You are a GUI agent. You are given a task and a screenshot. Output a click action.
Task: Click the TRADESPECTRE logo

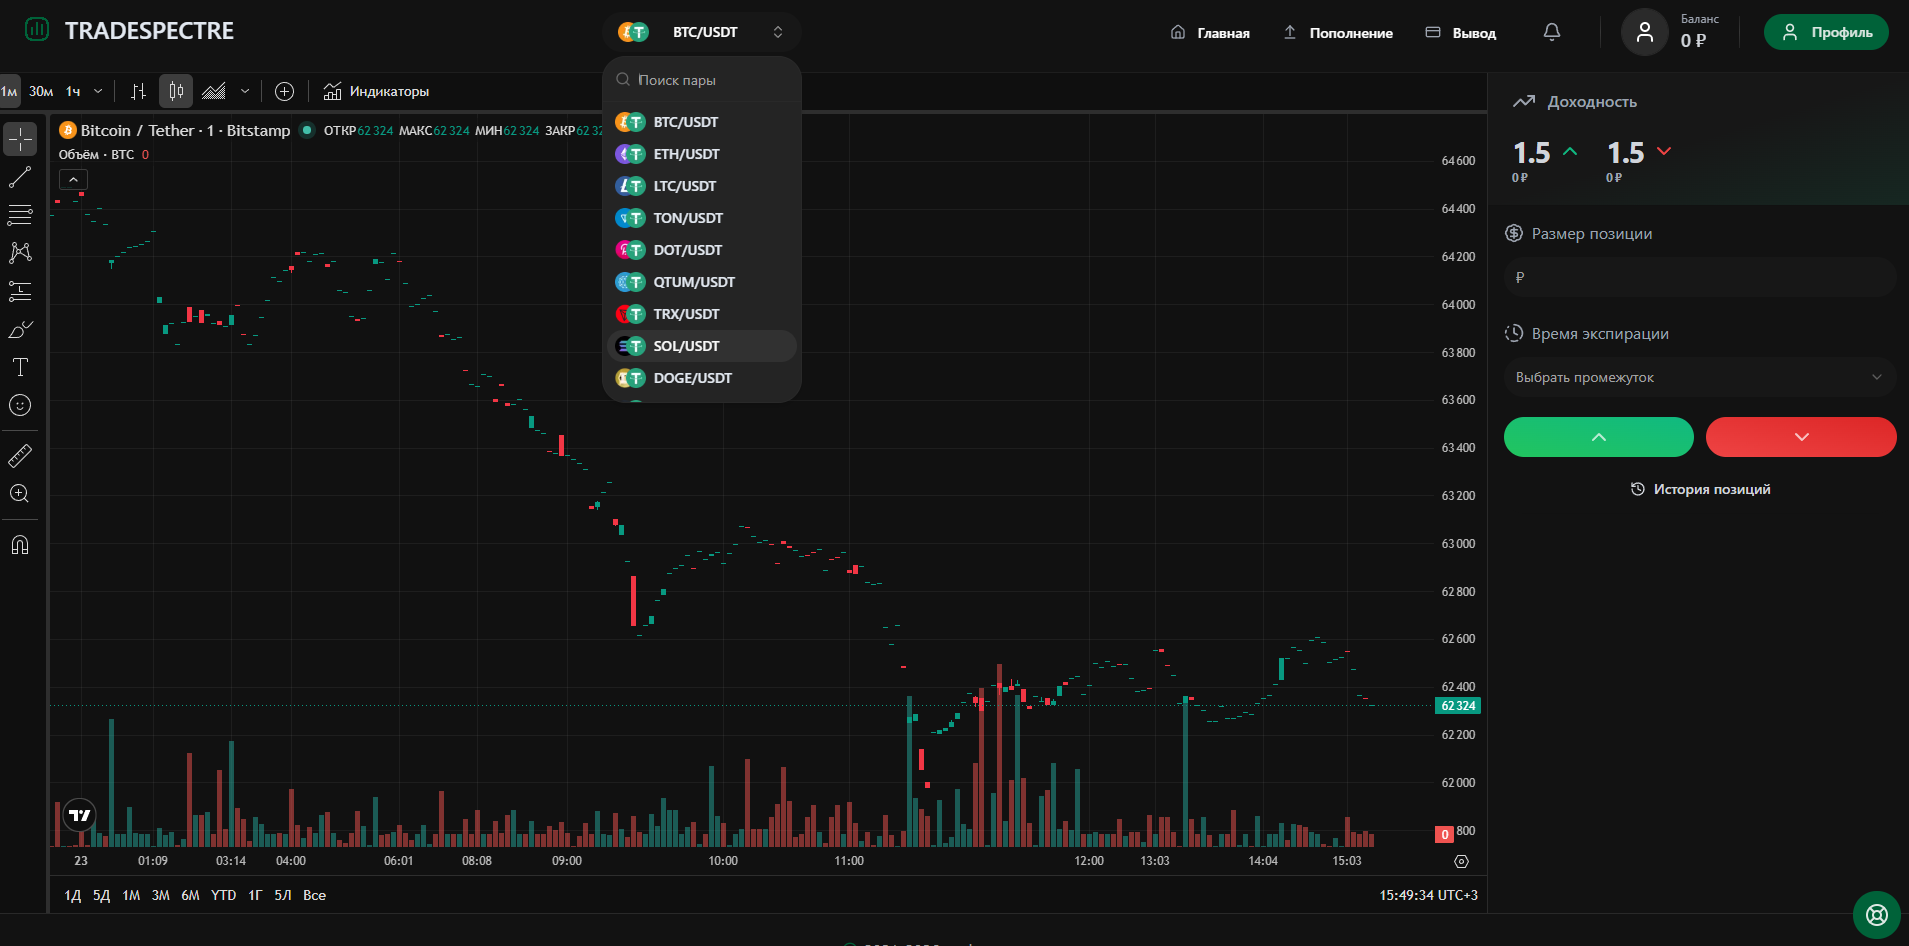click(130, 31)
